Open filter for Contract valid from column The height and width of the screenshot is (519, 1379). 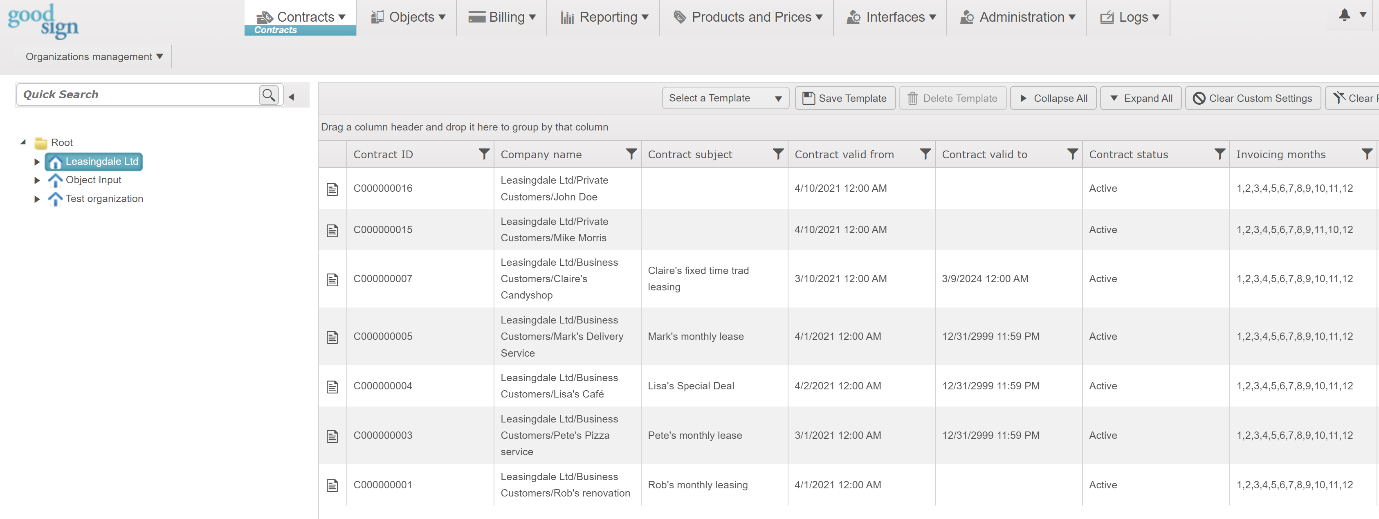[x=925, y=154]
